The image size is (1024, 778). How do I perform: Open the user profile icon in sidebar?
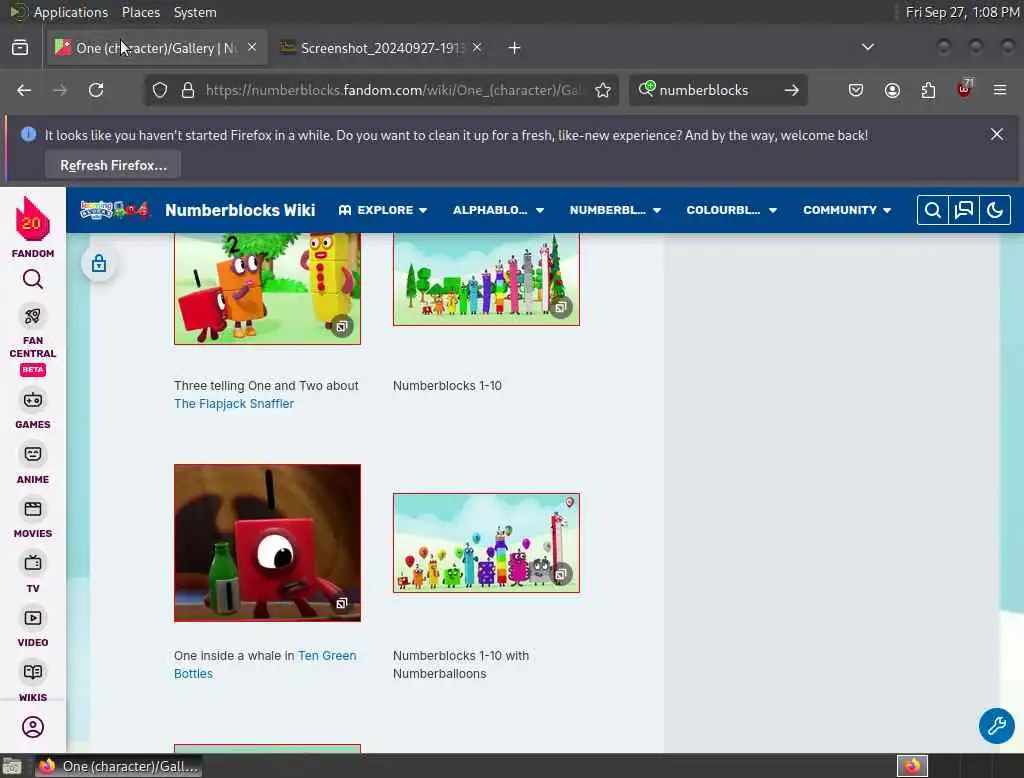tap(33, 727)
